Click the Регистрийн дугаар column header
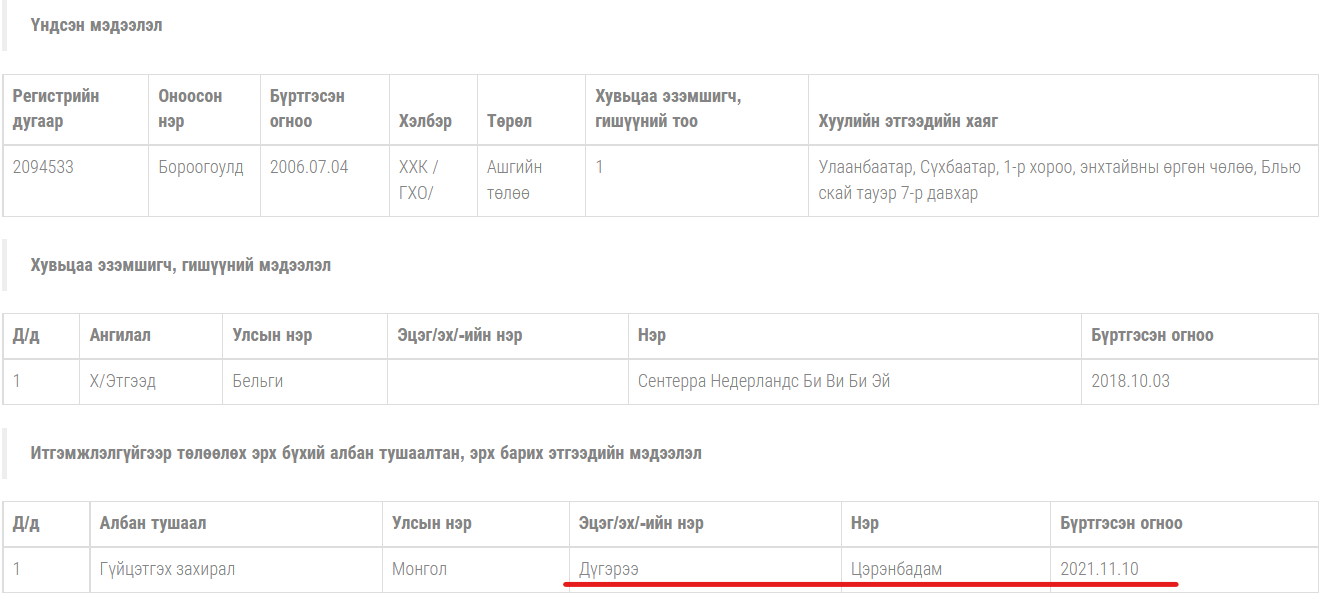Viewport: 1320px width, 595px height. tap(56, 108)
